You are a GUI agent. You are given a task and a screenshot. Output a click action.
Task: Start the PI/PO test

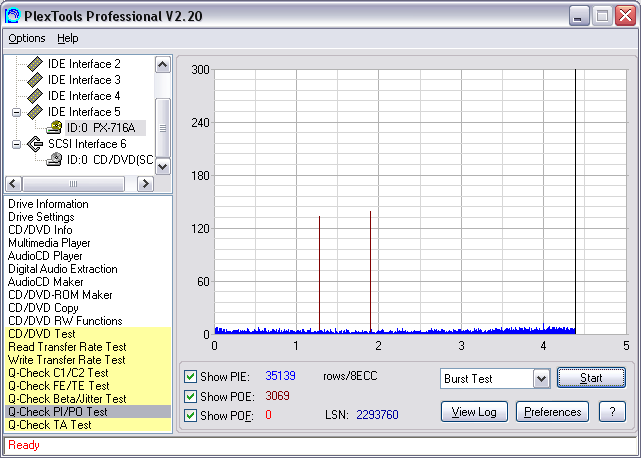tap(591, 378)
